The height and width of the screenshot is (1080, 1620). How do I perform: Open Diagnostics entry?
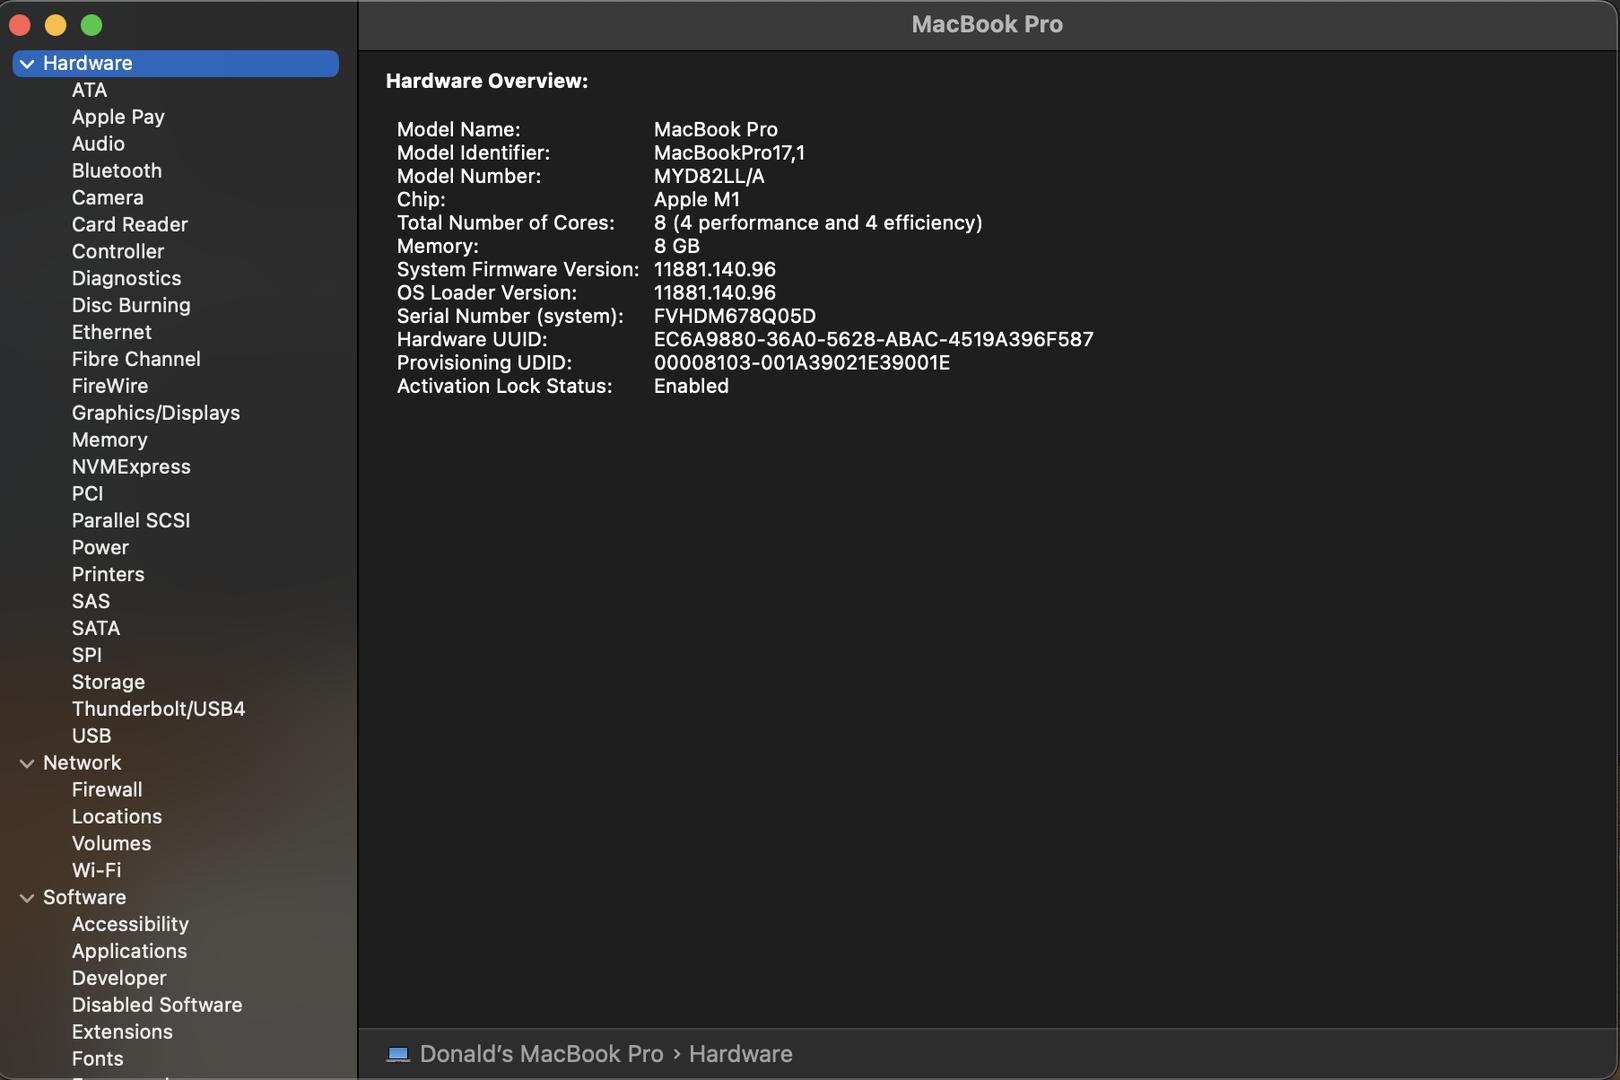coord(127,279)
